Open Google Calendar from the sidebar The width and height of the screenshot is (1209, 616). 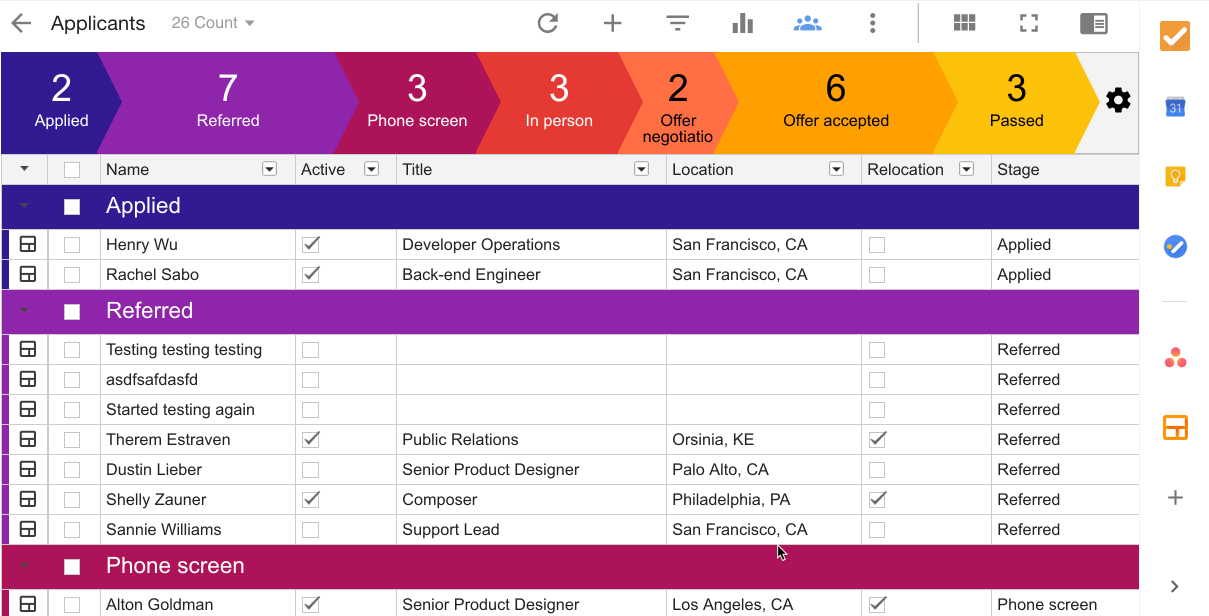pos(1176,106)
